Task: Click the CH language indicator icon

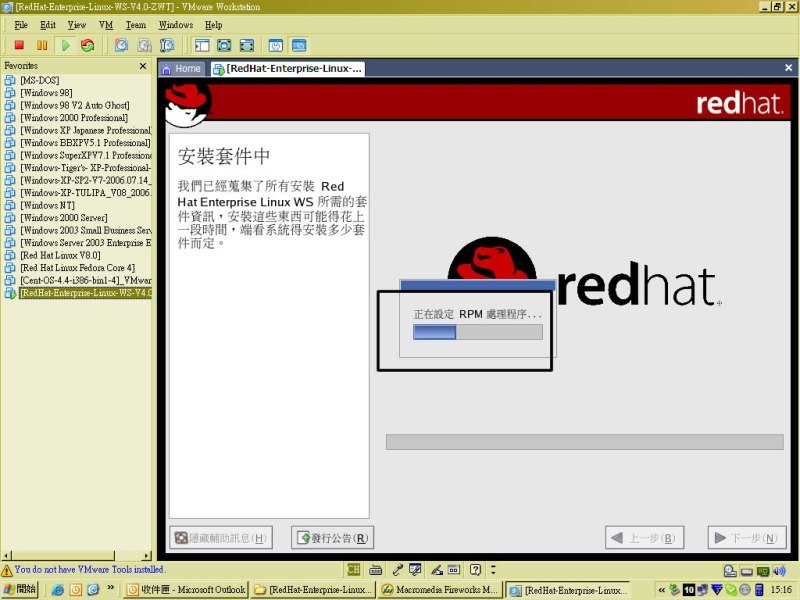Action: [354, 569]
